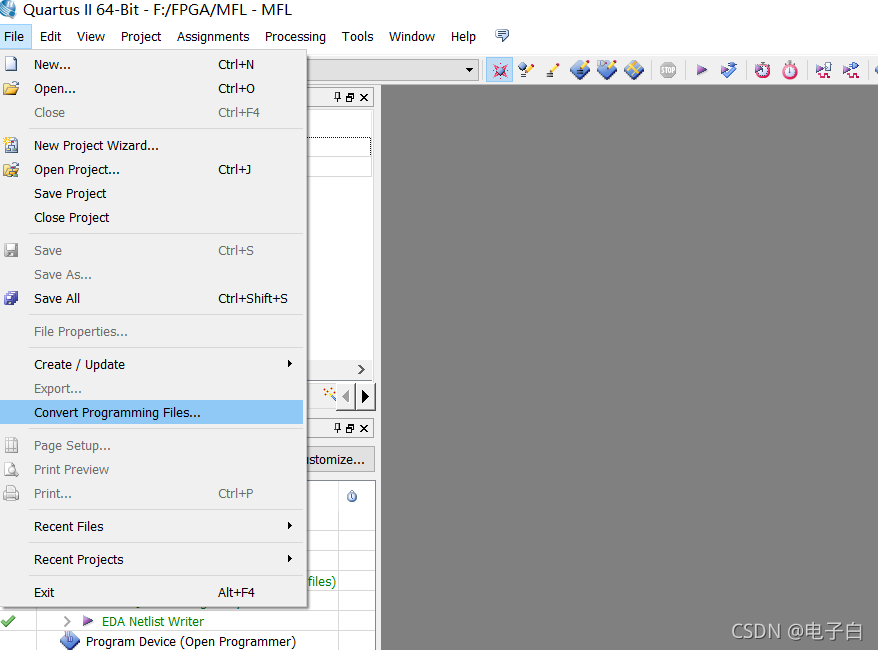Viewport: 878px width, 650px height.
Task: Click the Gate Level Simulation toolbar icon
Action: 851,70
